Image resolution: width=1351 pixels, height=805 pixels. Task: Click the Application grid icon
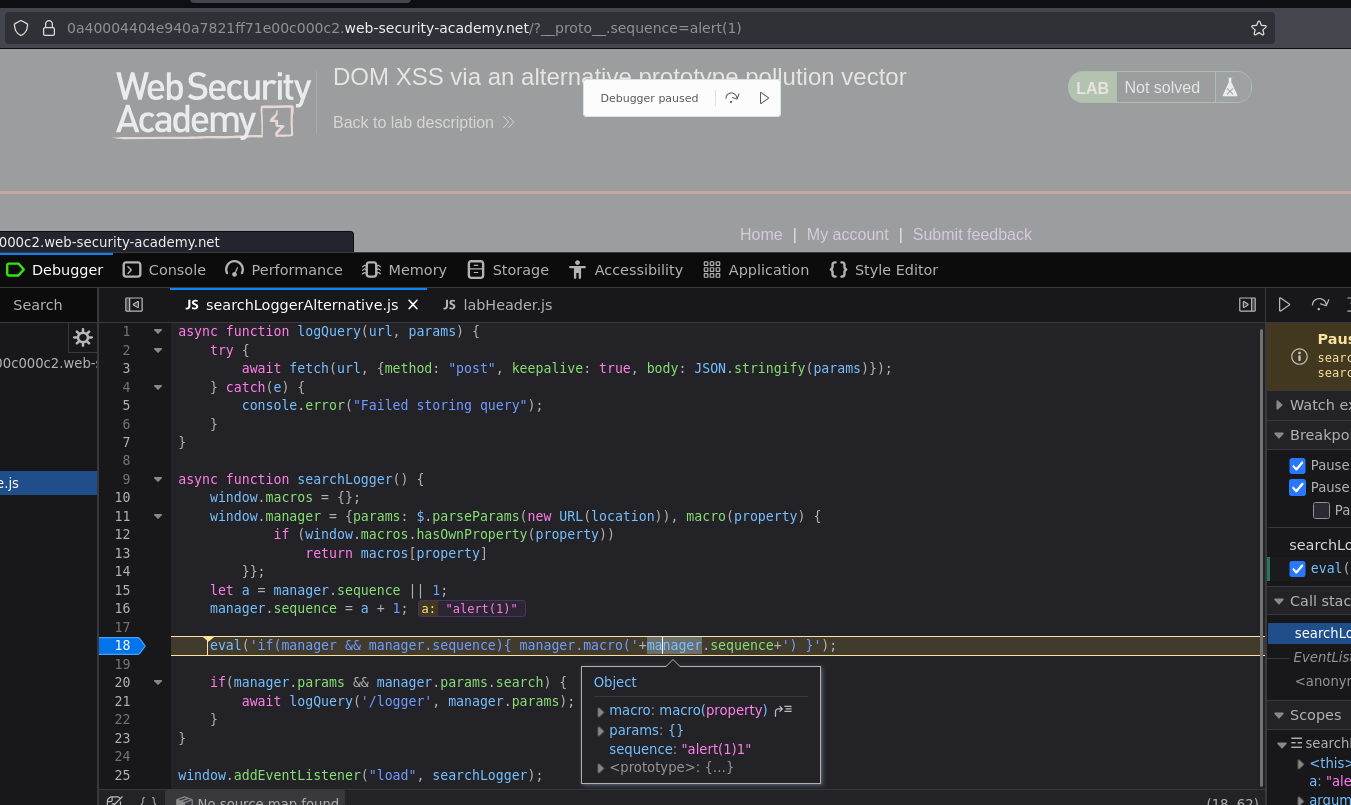click(712, 270)
